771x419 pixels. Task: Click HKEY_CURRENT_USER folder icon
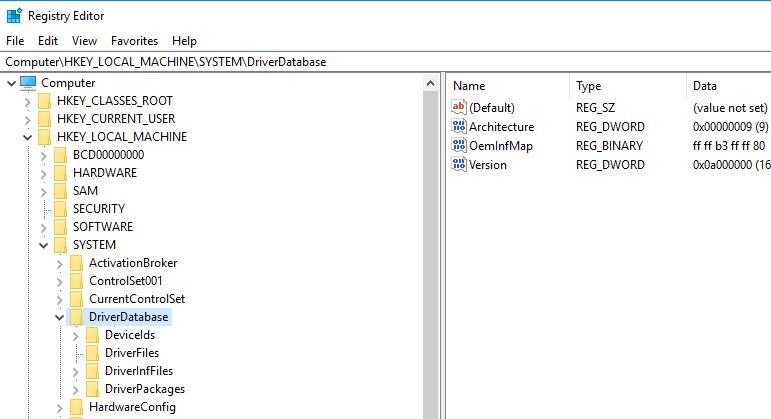[x=45, y=119]
